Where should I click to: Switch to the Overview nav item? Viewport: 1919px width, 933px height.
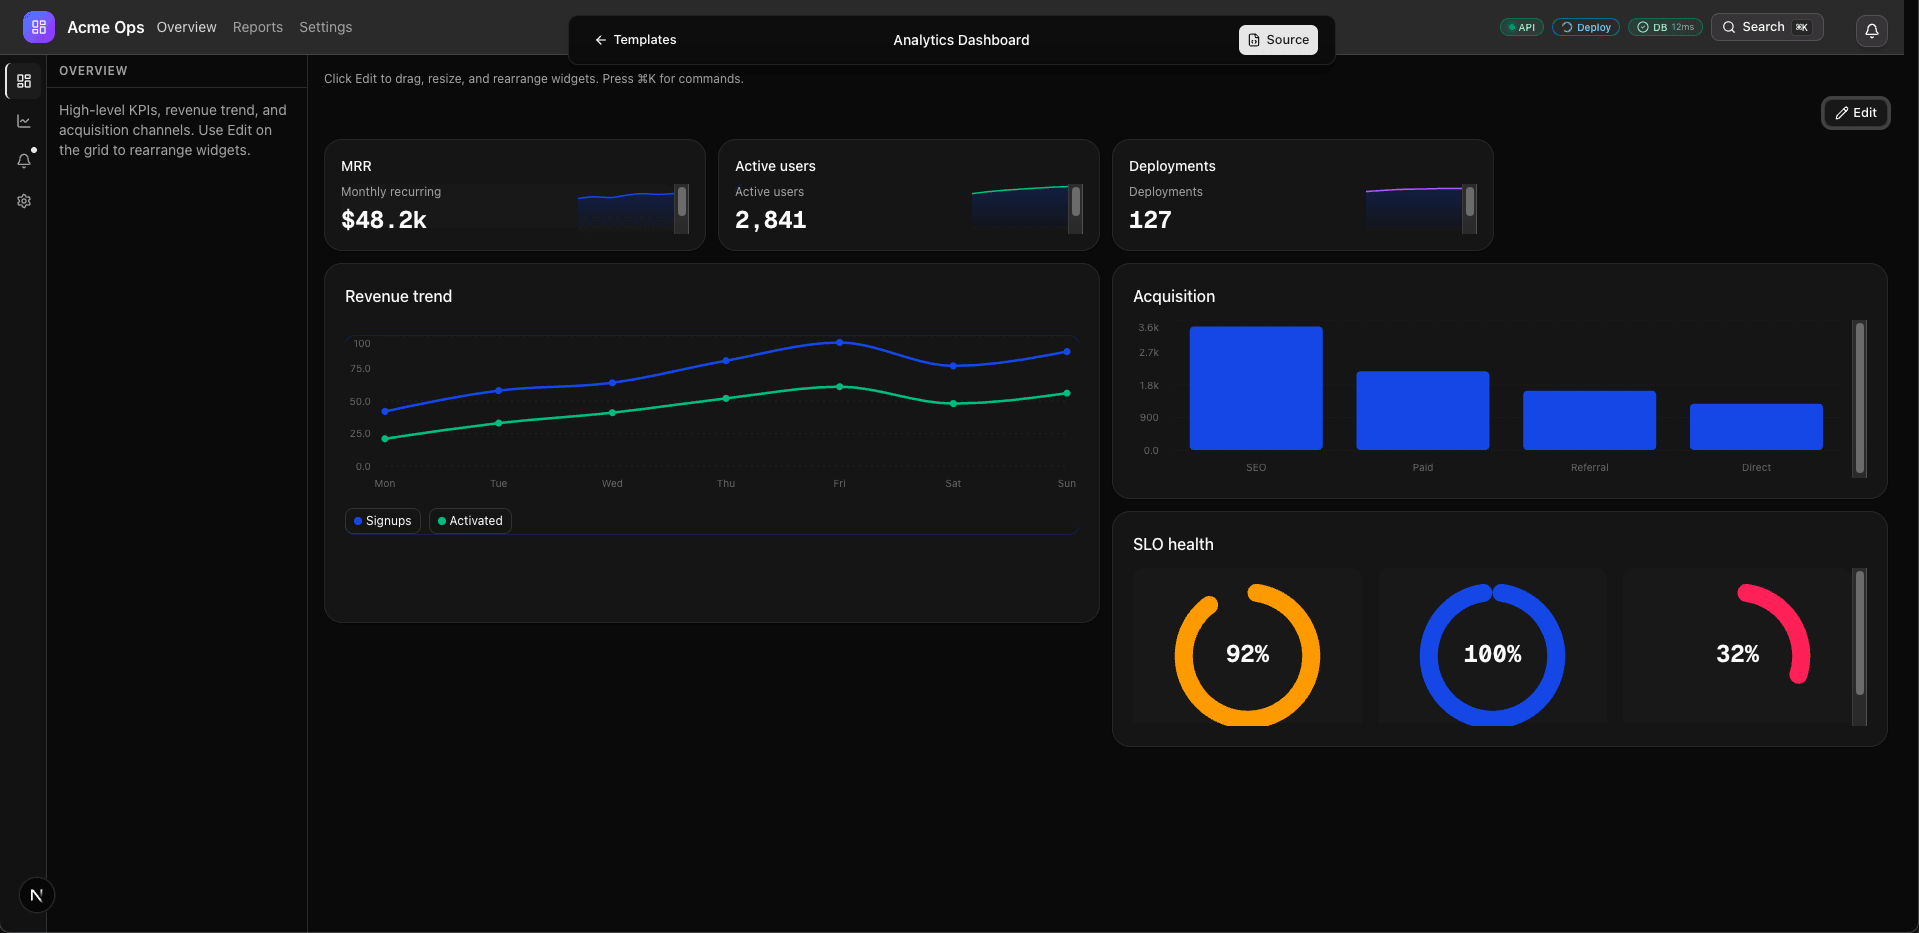(186, 27)
